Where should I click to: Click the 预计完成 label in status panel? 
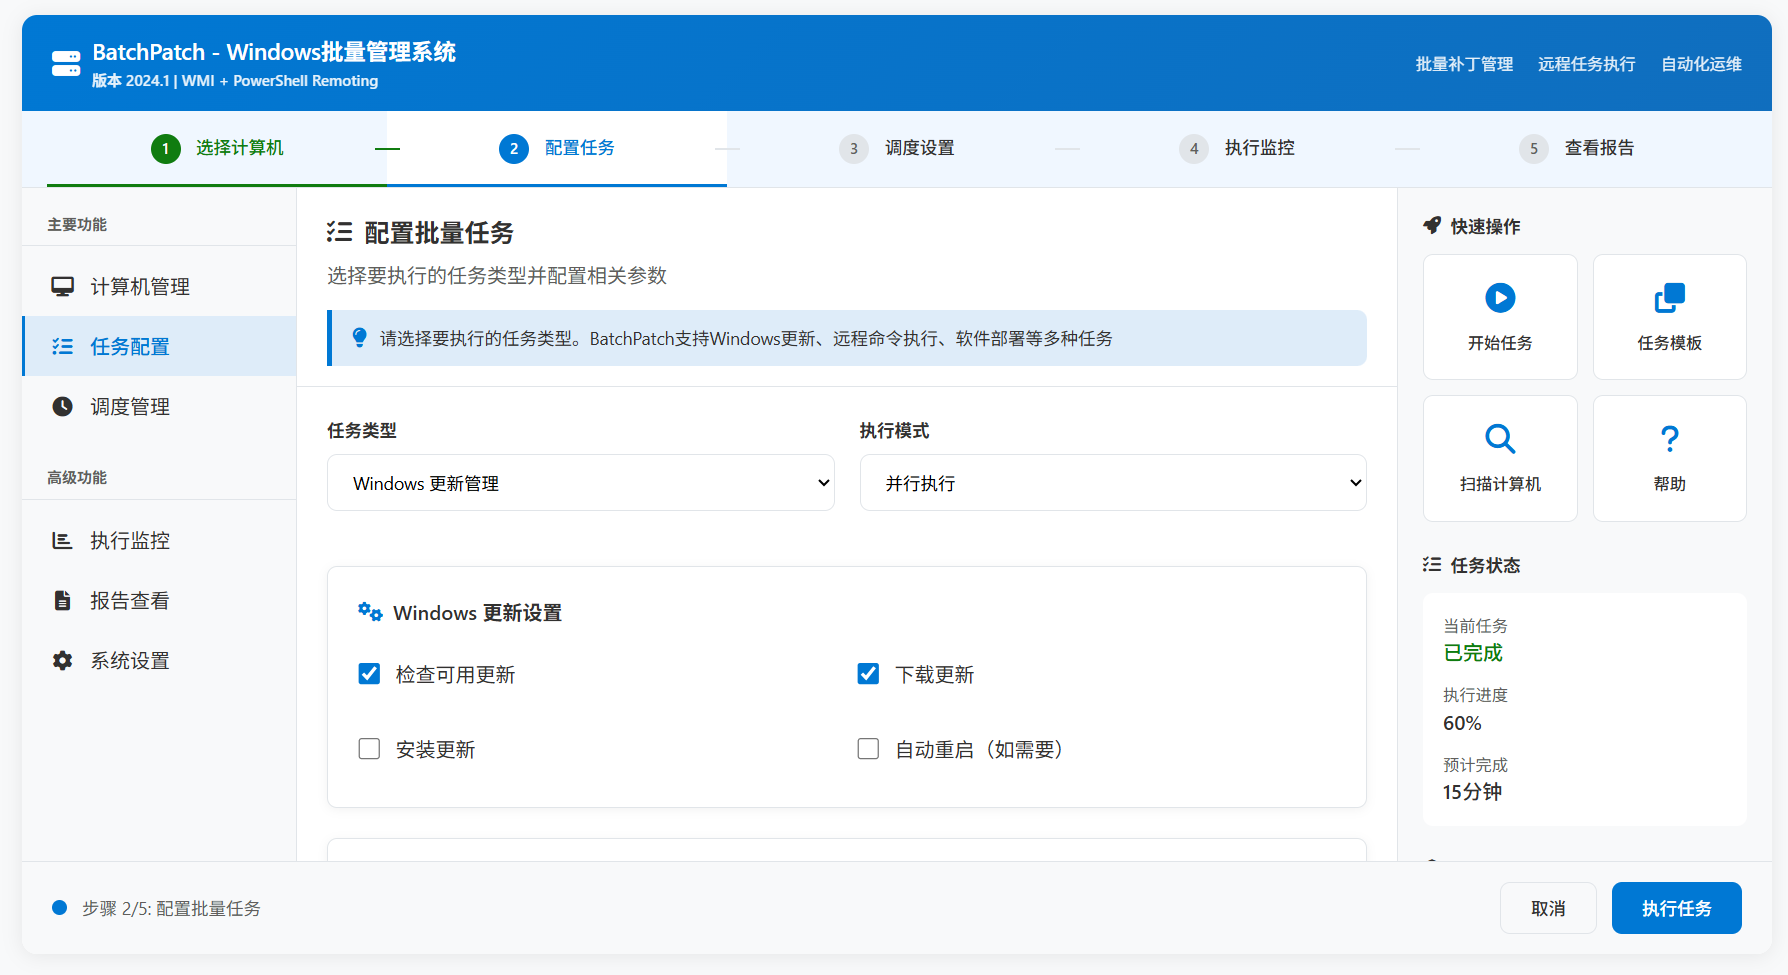tap(1475, 765)
